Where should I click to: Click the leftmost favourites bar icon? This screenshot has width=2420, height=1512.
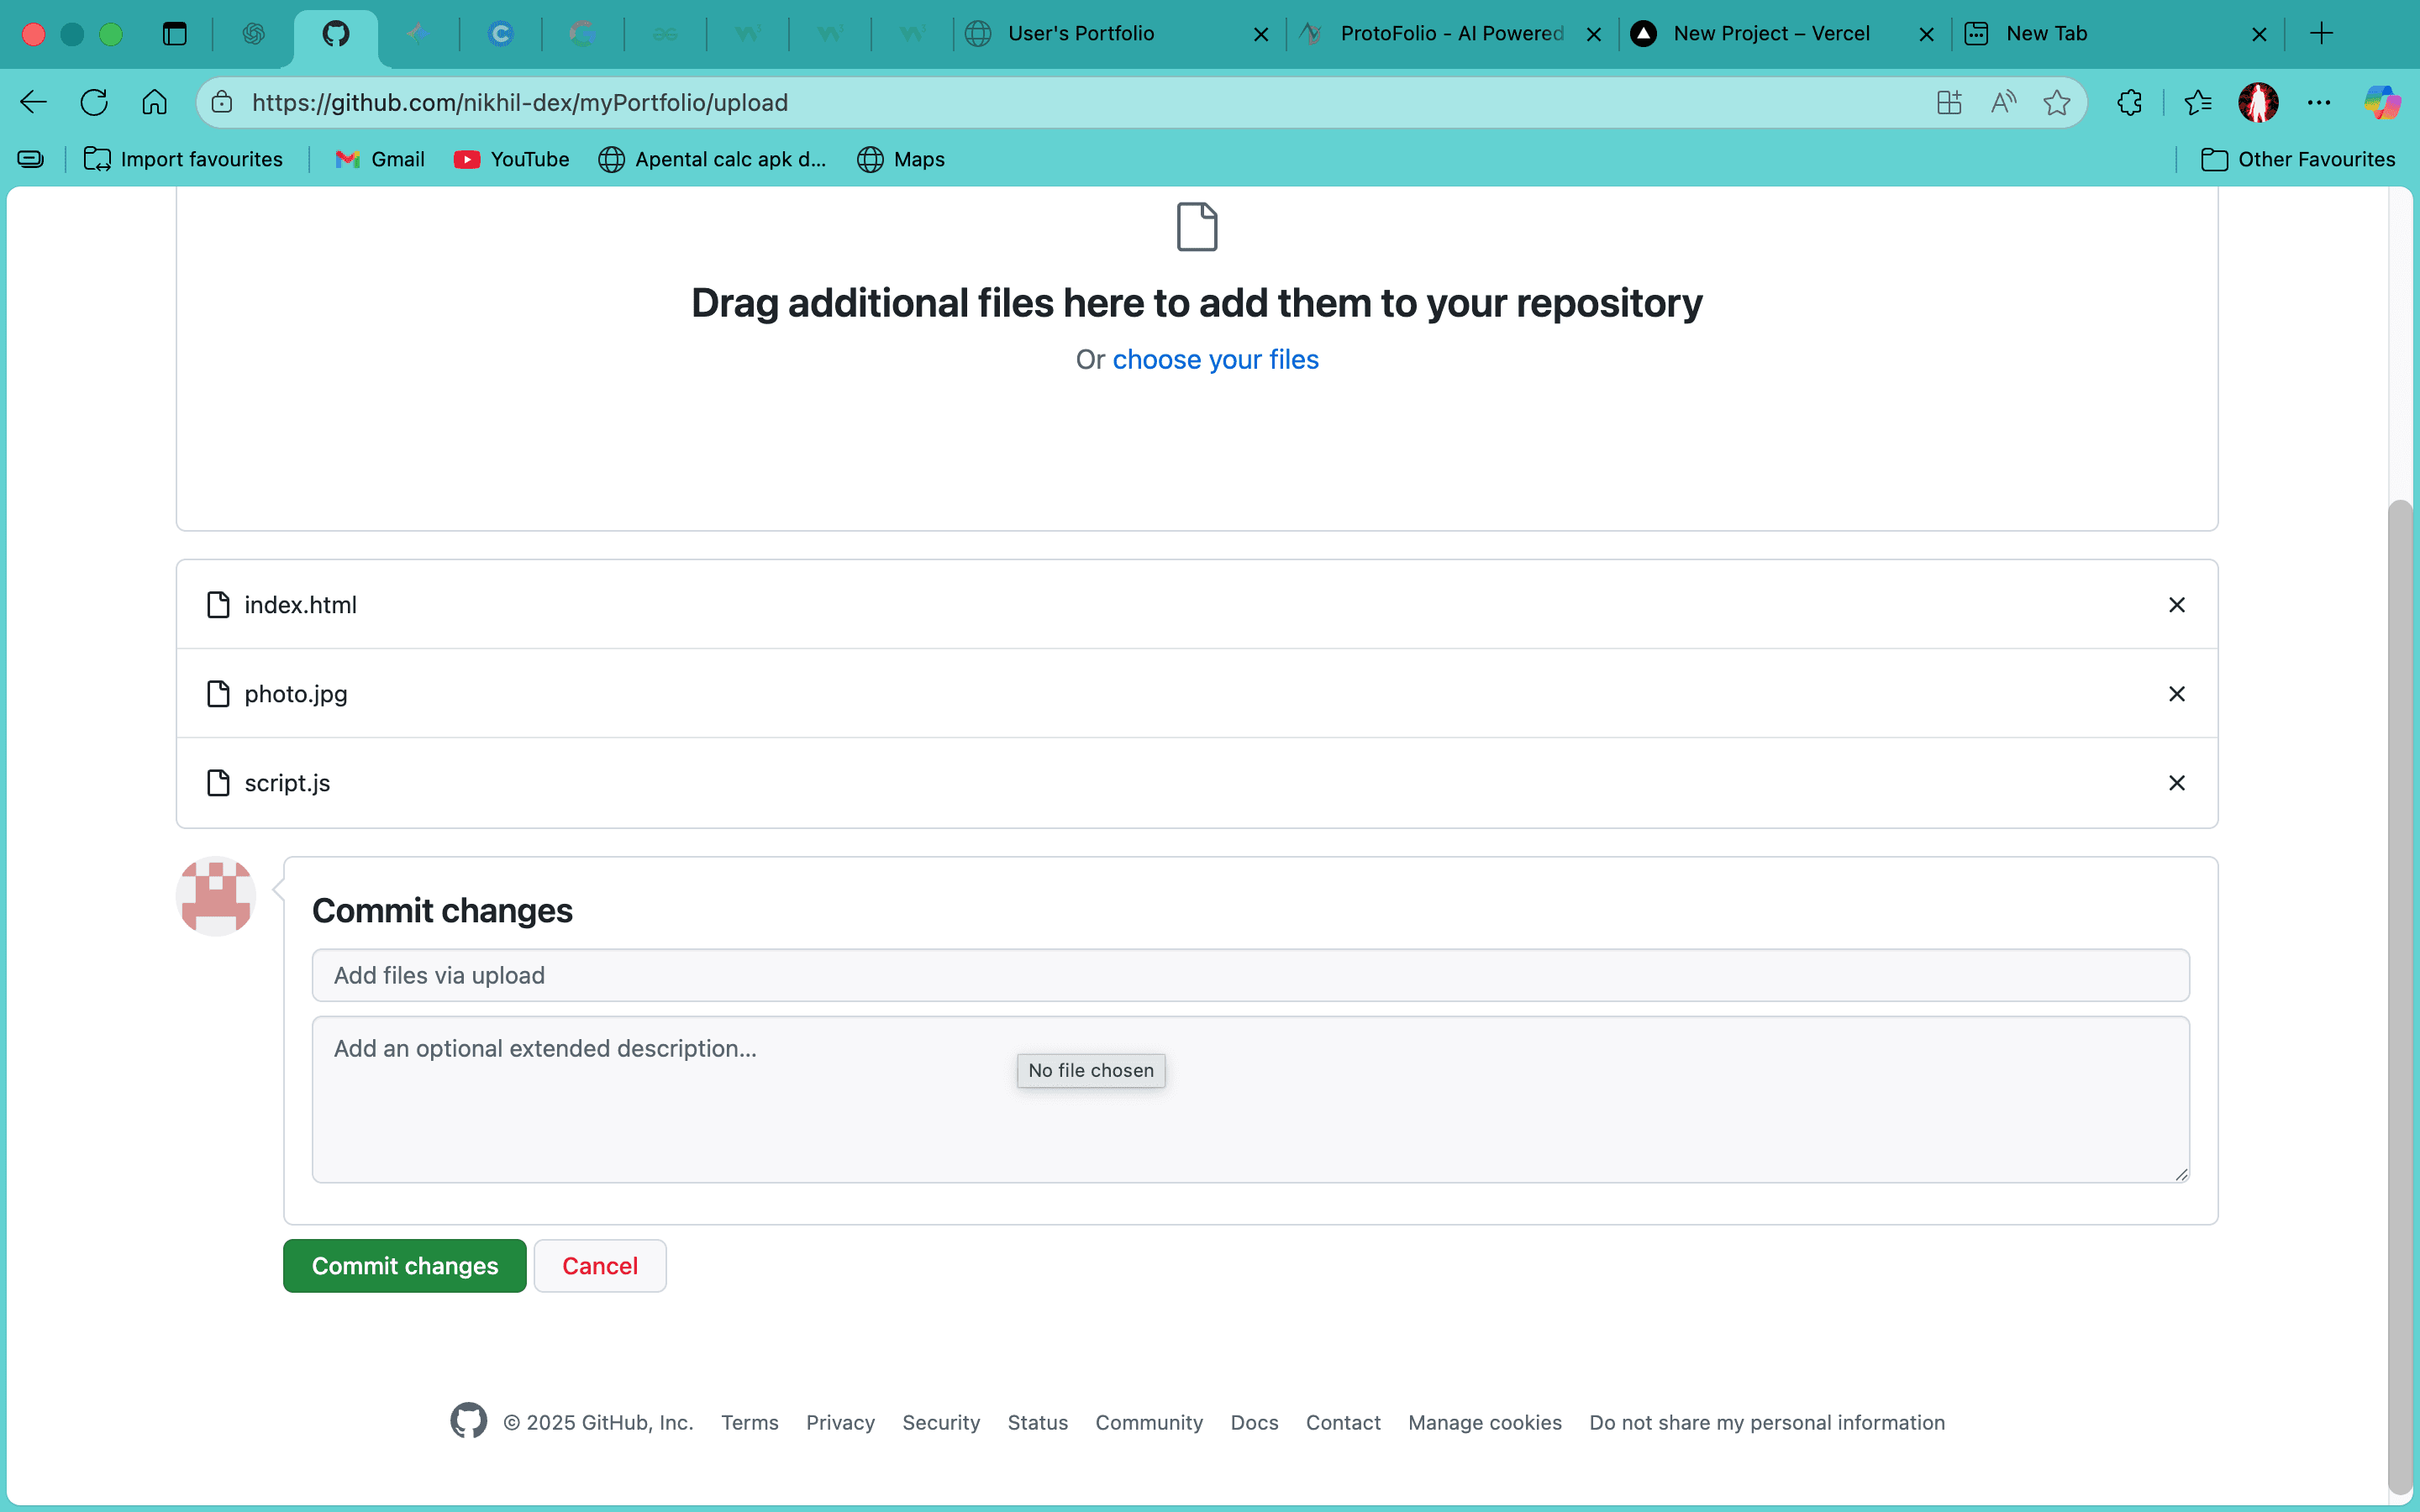click(x=31, y=159)
